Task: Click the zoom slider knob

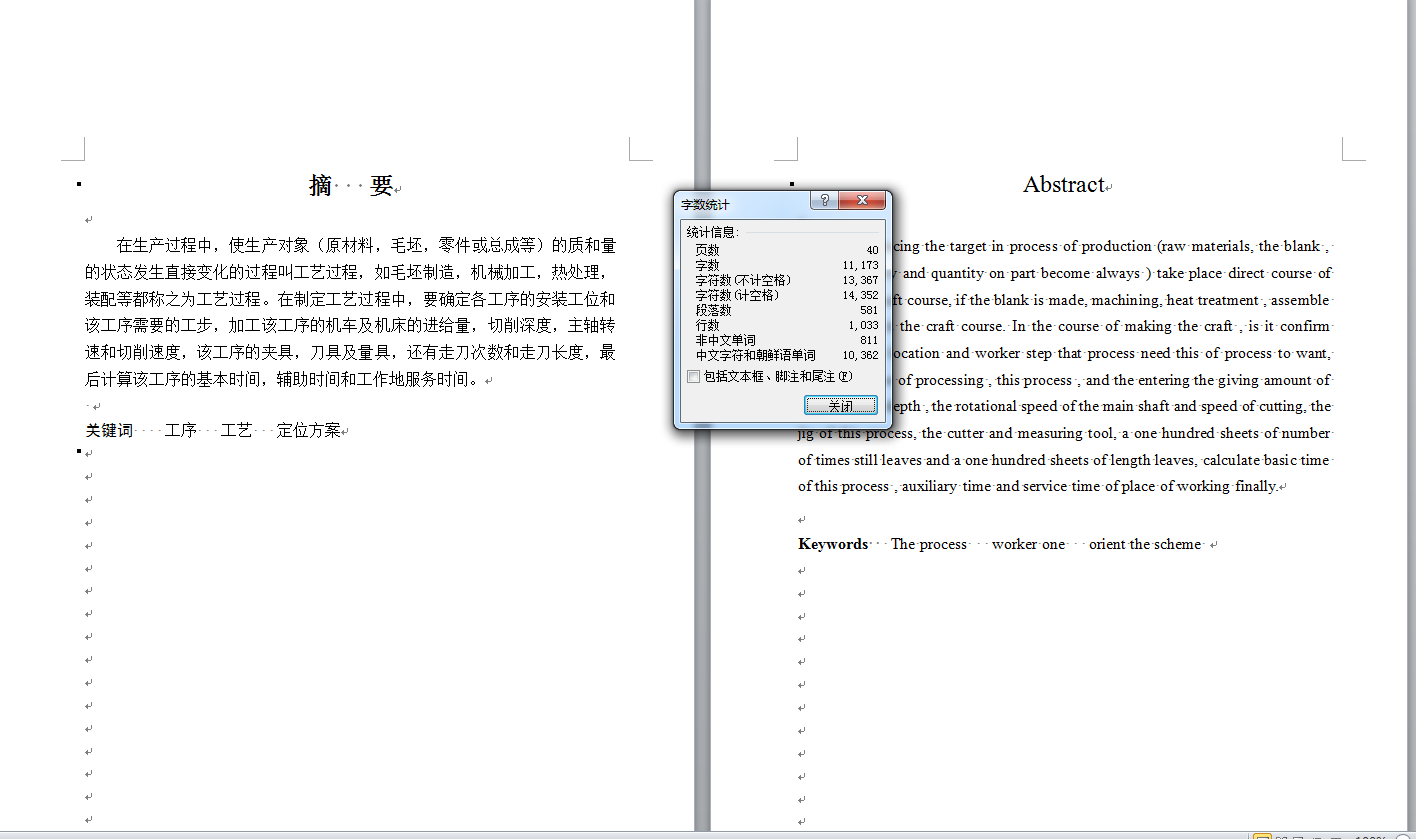Action: pos(1404,835)
